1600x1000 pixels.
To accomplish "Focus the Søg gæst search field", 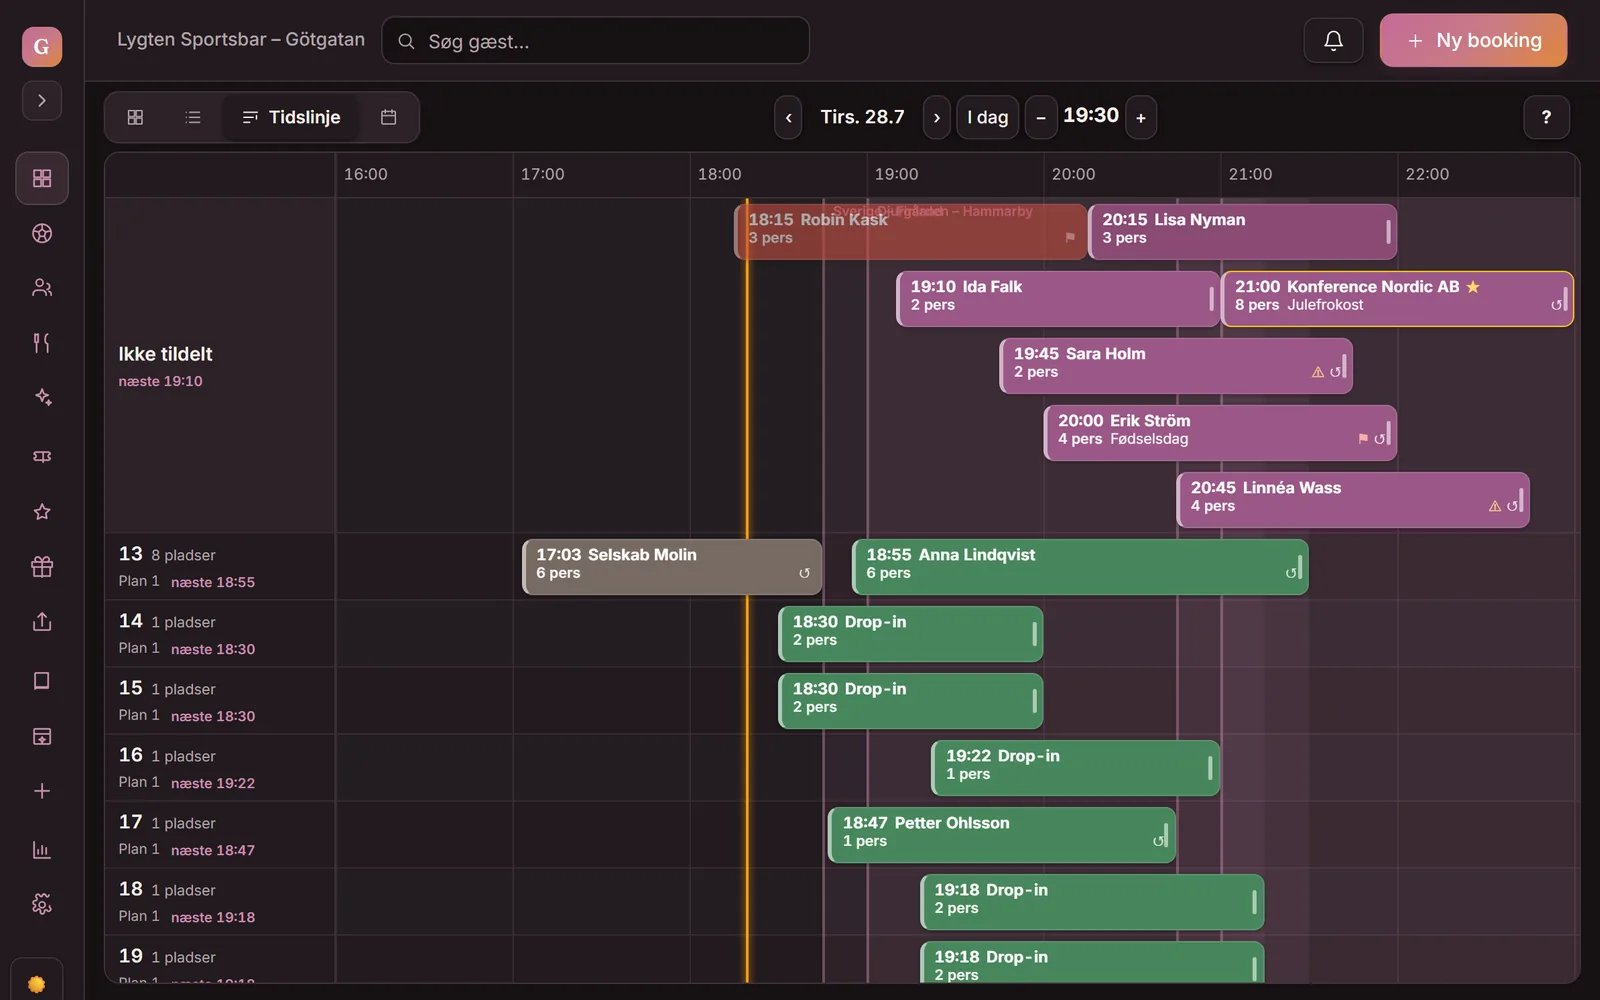I will click(596, 41).
